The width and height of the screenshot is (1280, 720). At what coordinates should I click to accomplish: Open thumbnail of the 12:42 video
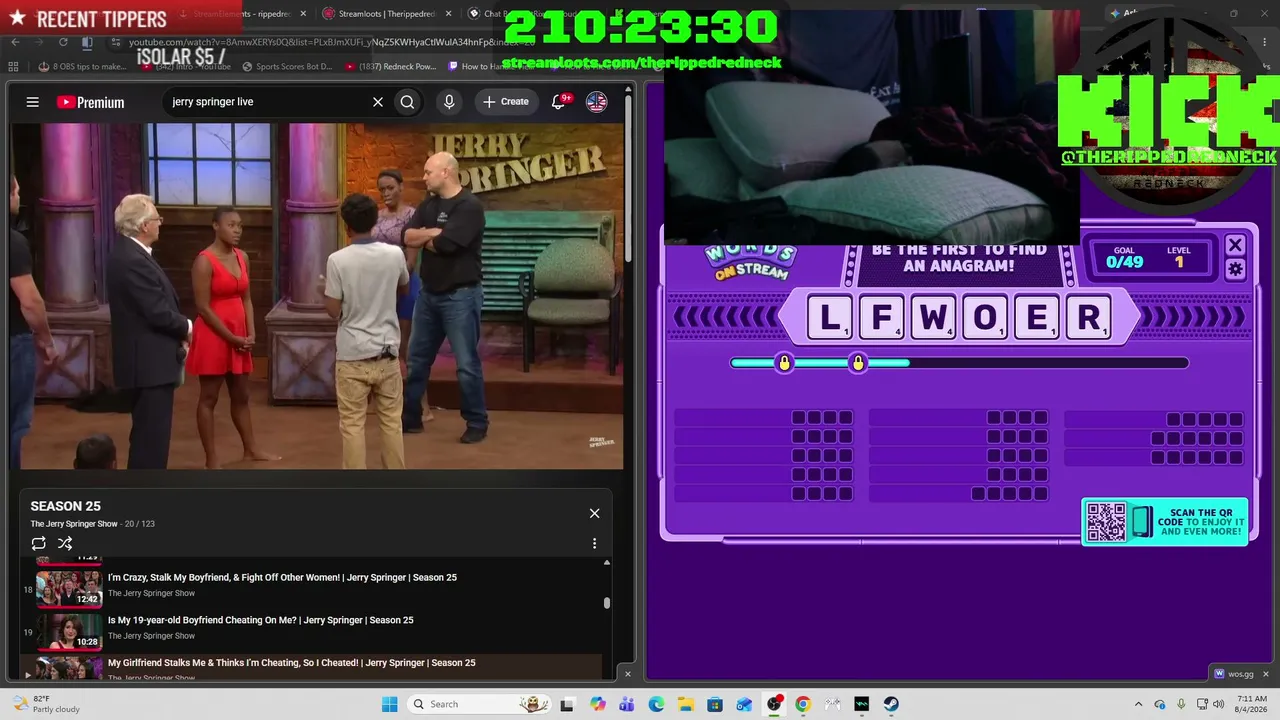click(69, 589)
